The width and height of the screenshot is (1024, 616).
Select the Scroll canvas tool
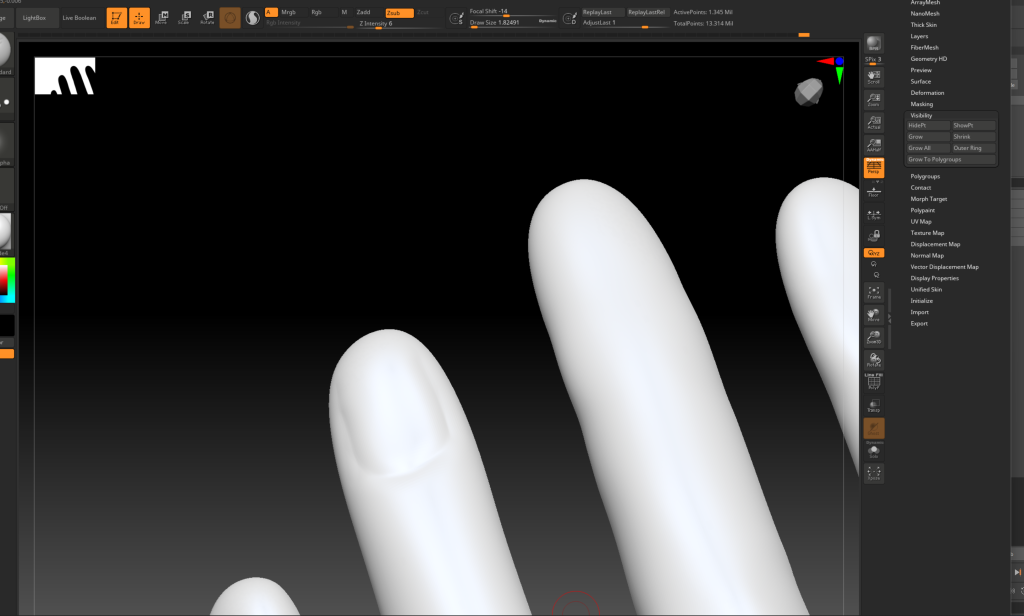pos(874,77)
